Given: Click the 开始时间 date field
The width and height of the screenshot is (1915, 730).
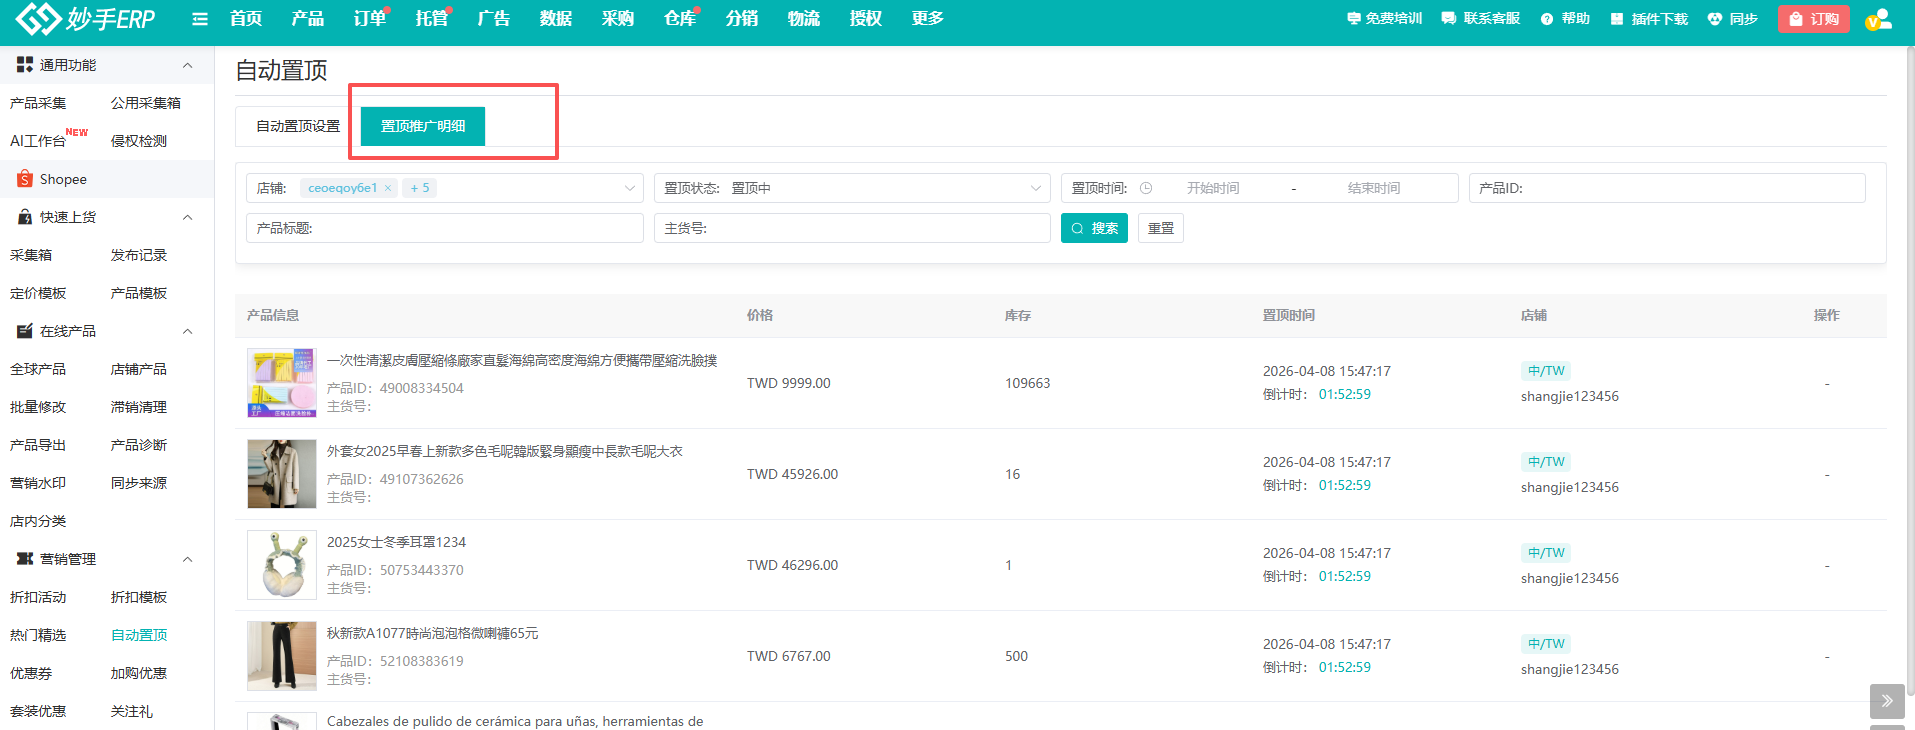Looking at the screenshot, I should (1213, 188).
